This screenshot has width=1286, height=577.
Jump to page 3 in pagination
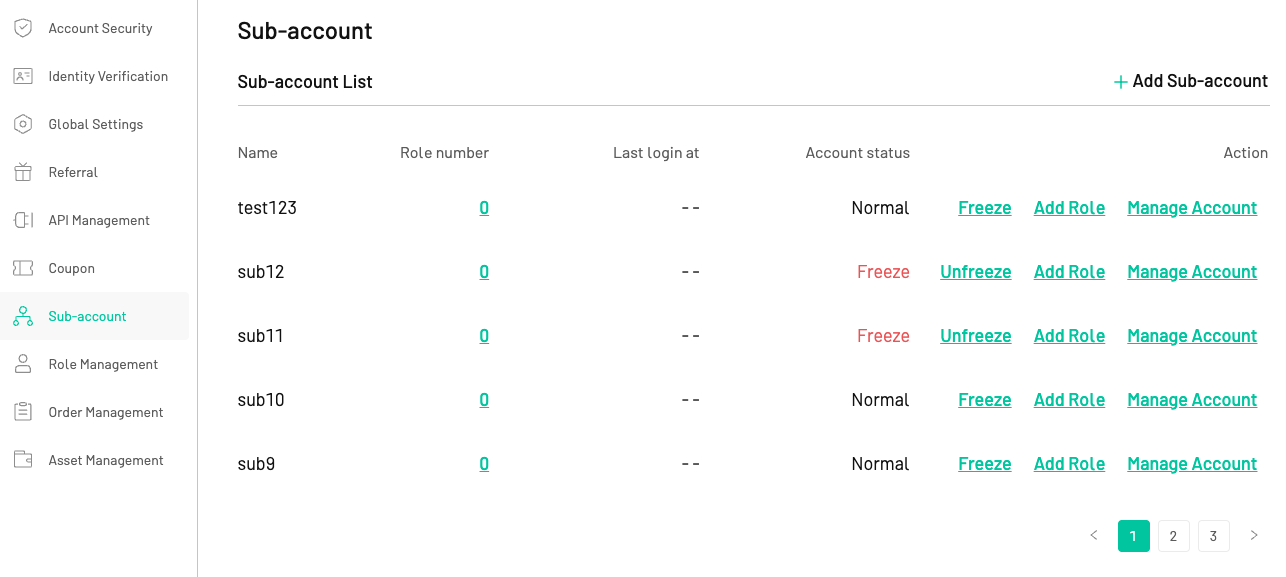1214,536
